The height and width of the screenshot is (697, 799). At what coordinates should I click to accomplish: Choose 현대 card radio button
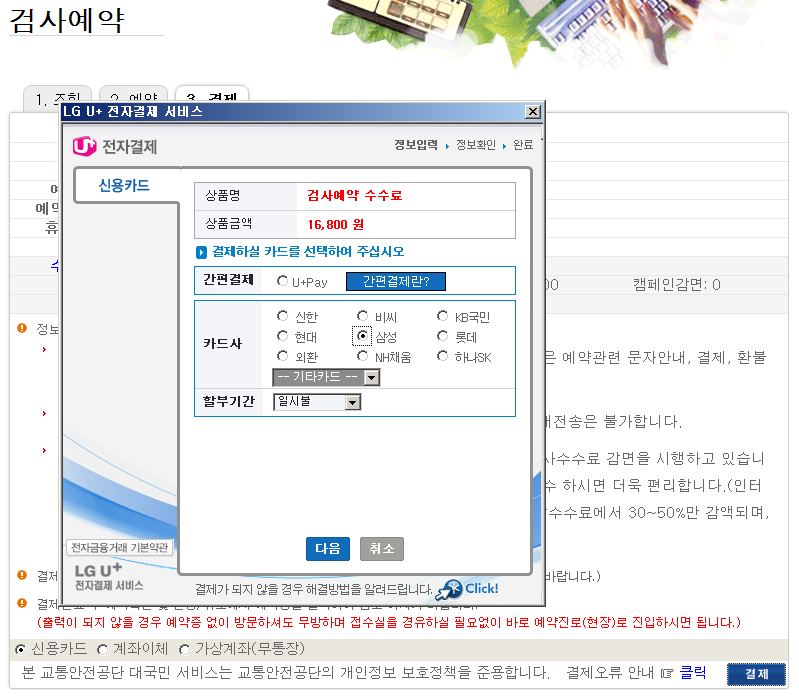(x=282, y=336)
